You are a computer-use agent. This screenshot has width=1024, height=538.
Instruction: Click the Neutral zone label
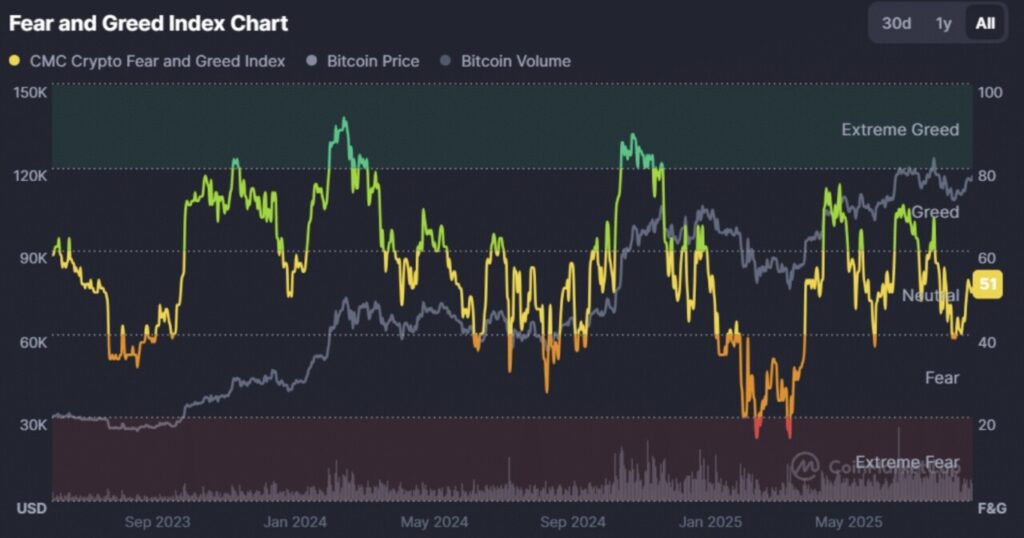click(x=930, y=295)
